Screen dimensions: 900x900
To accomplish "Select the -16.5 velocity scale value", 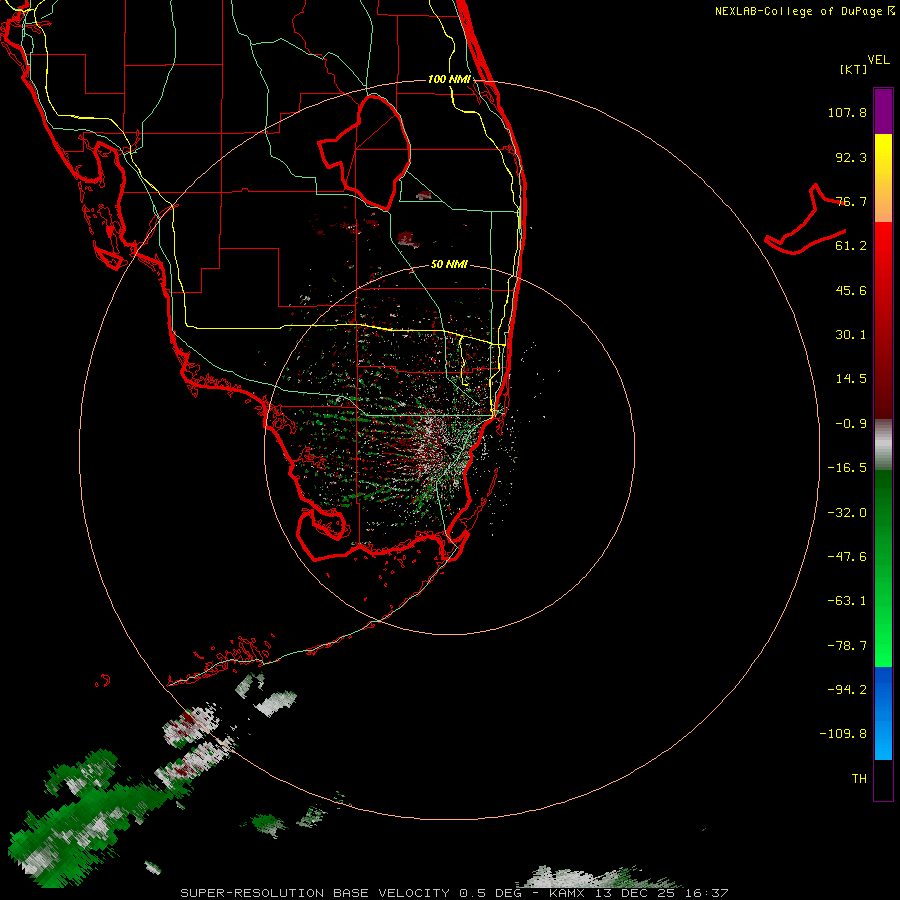I will click(x=847, y=468).
